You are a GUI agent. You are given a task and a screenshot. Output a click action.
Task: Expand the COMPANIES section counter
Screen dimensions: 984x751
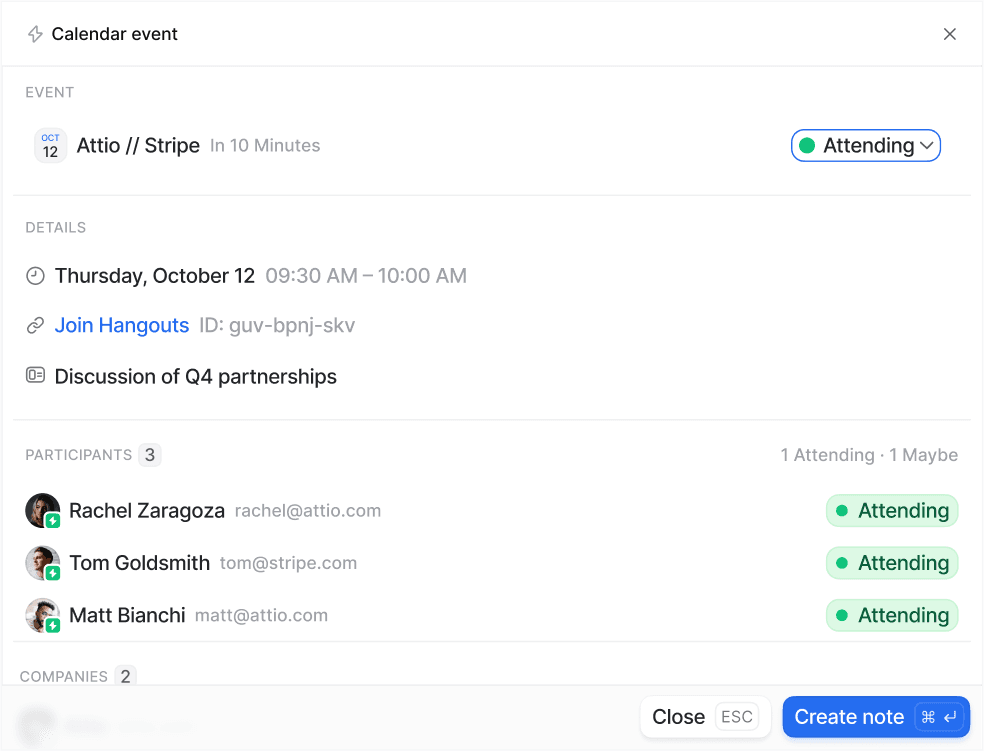[x=126, y=676]
